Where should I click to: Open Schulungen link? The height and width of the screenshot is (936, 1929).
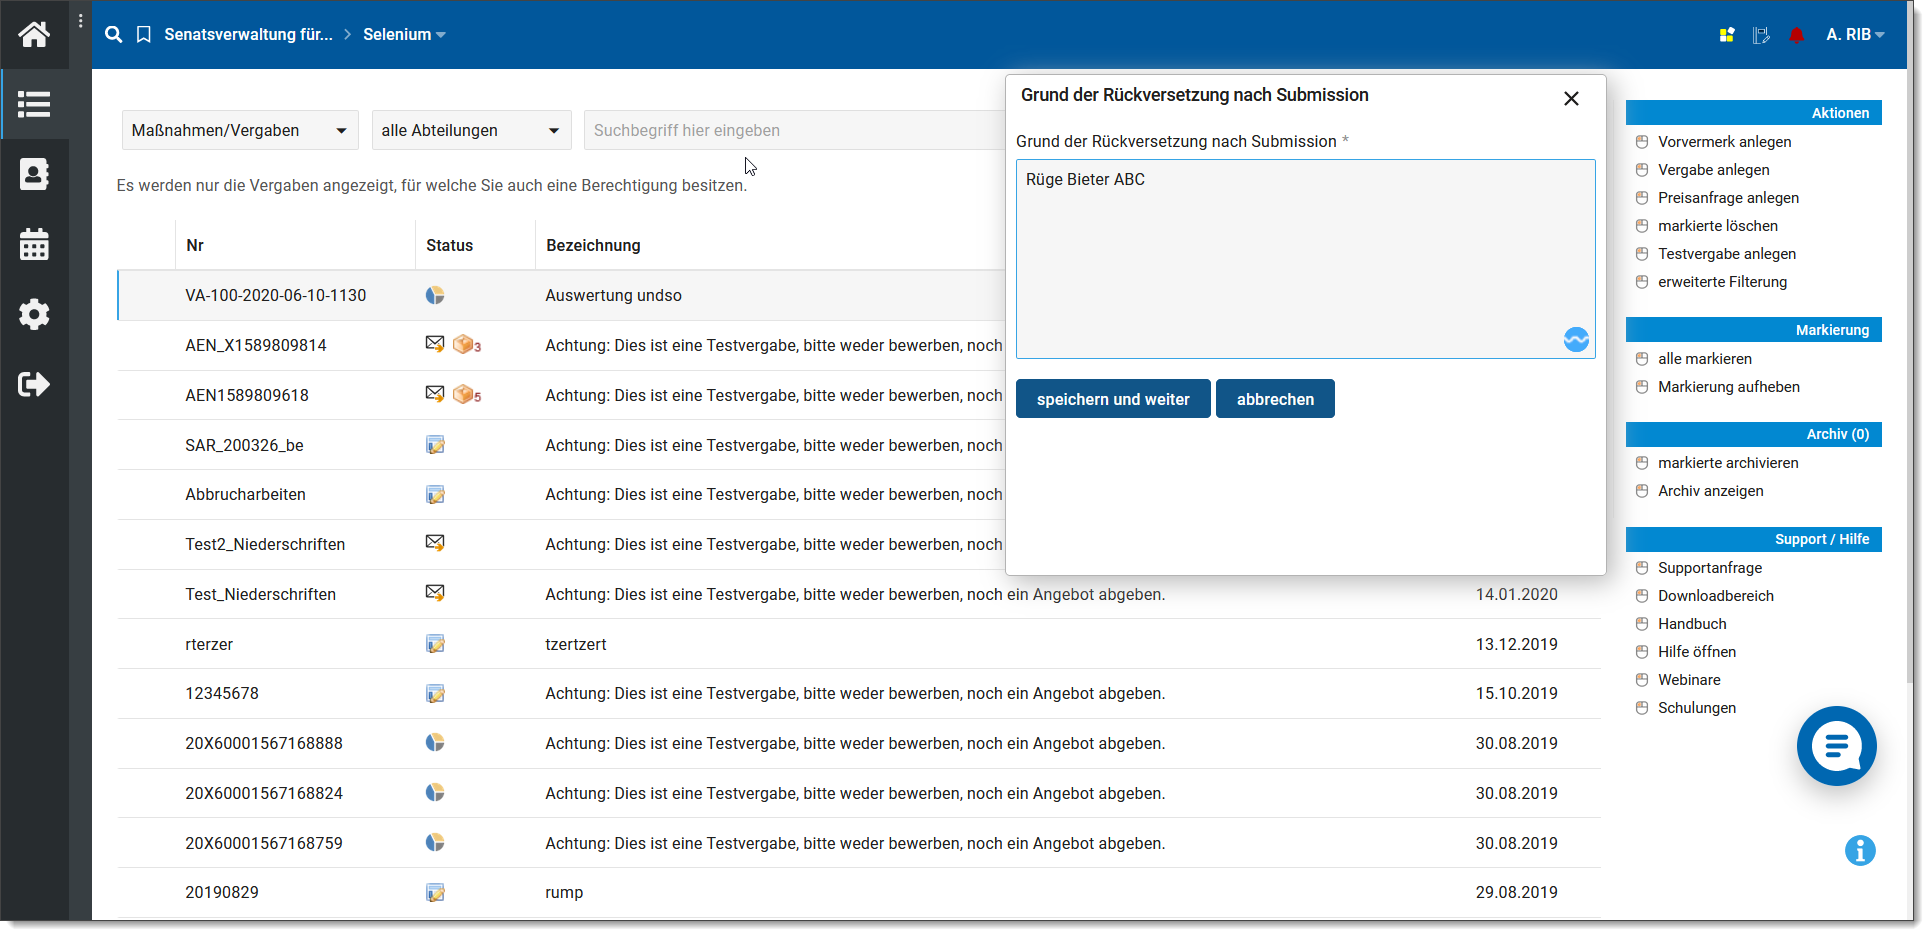pyautogui.click(x=1696, y=708)
